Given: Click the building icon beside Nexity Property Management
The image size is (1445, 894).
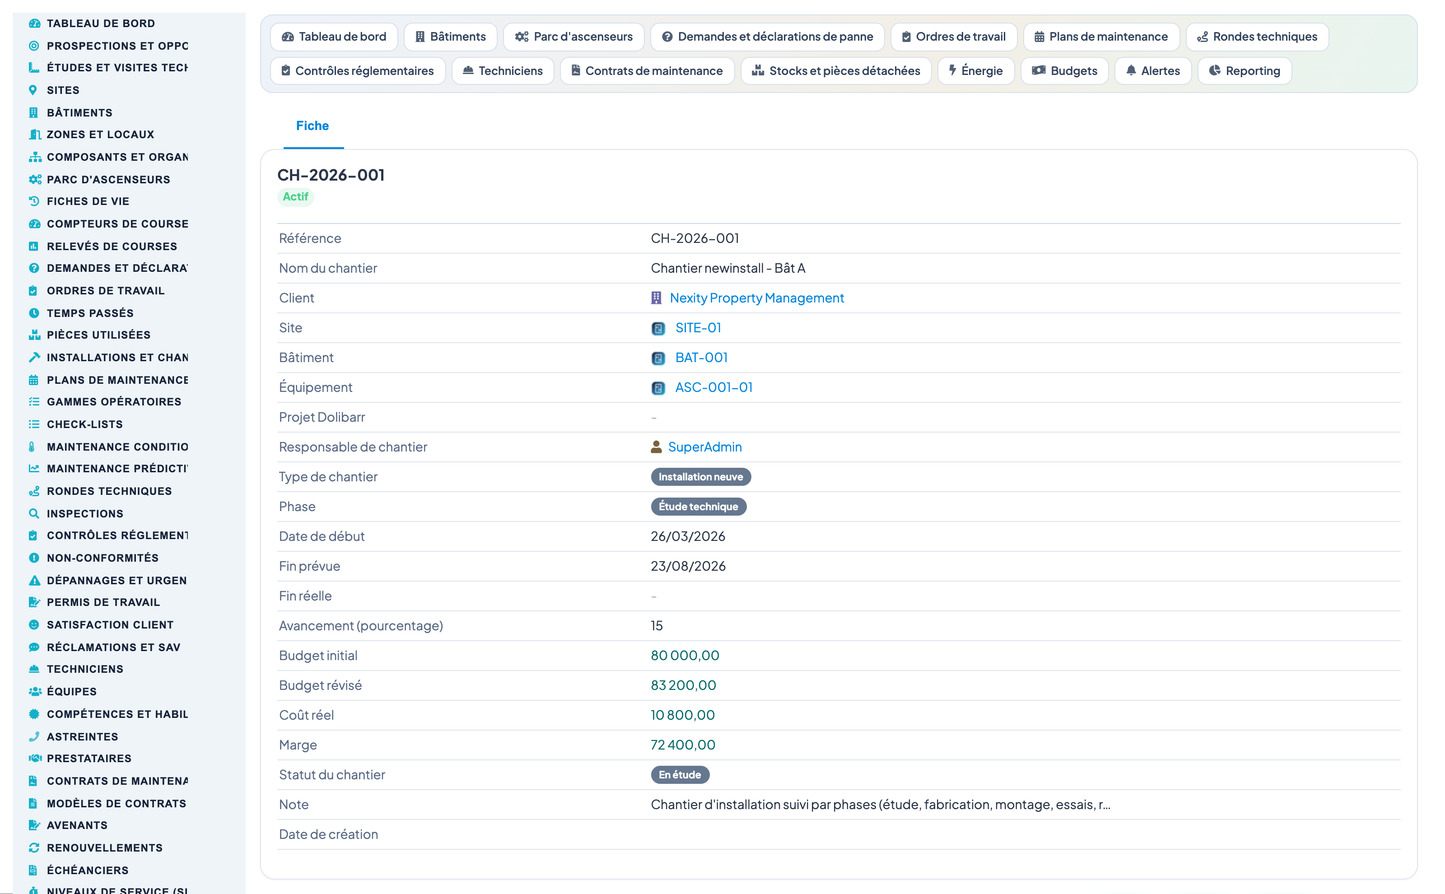Looking at the screenshot, I should pos(656,298).
